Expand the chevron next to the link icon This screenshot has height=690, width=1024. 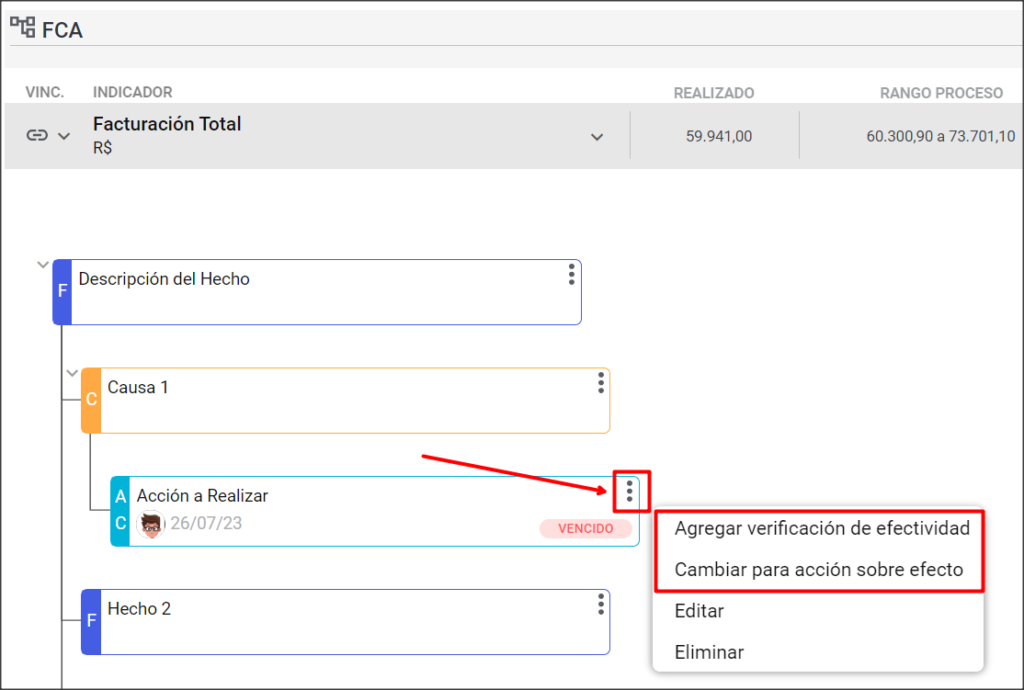click(x=64, y=136)
